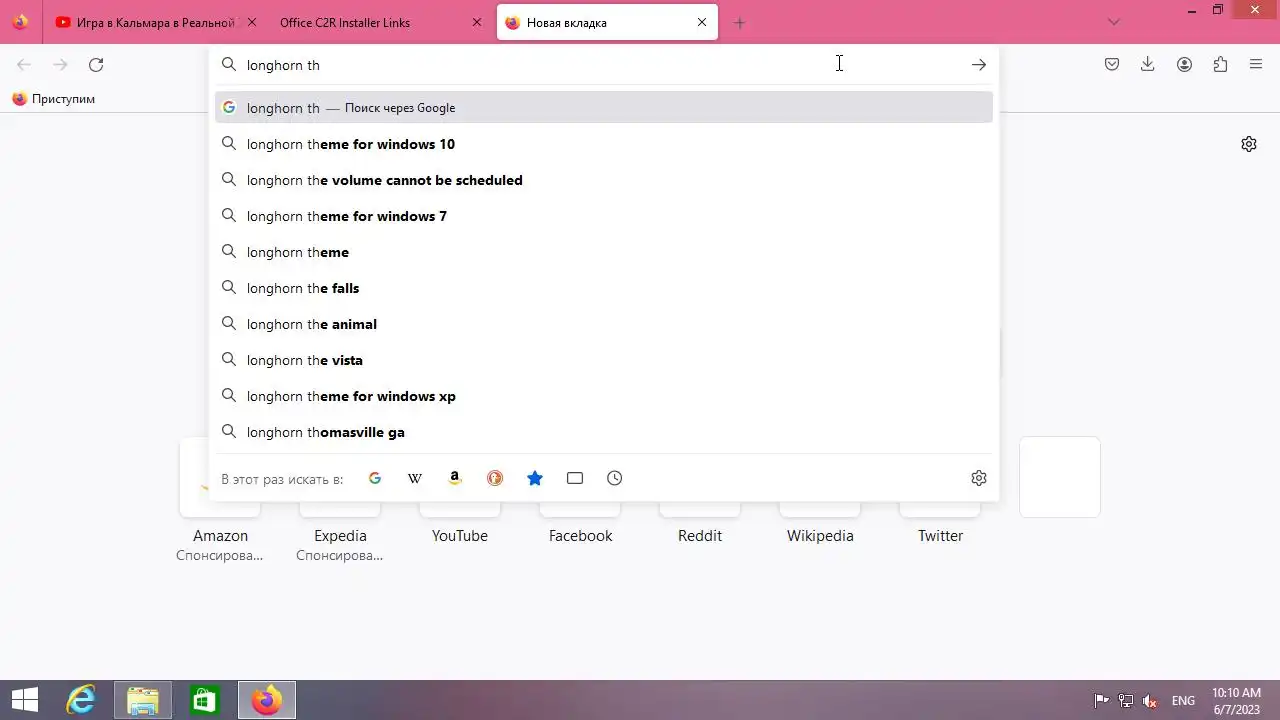
Task: Search in open tabs icon
Action: pos(575,478)
